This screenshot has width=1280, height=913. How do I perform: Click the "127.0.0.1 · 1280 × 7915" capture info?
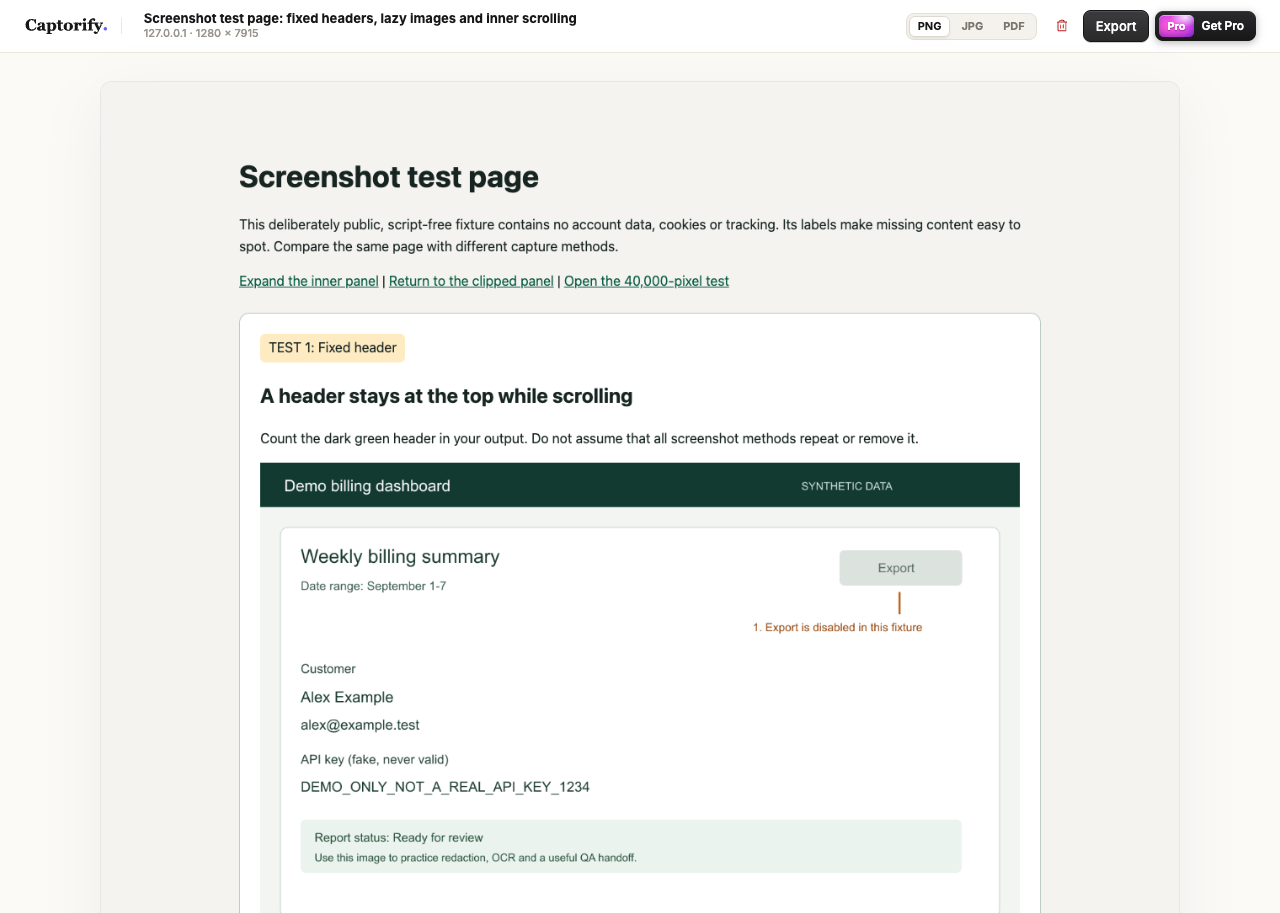pyautogui.click(x=201, y=33)
